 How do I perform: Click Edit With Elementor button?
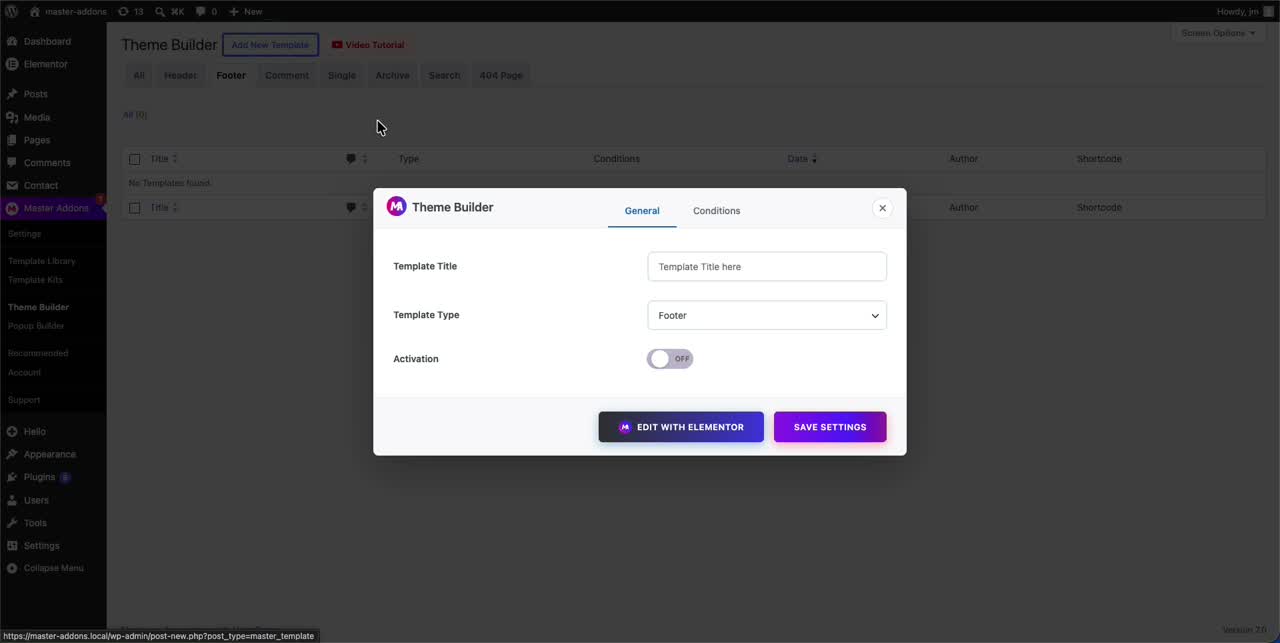[x=681, y=427]
